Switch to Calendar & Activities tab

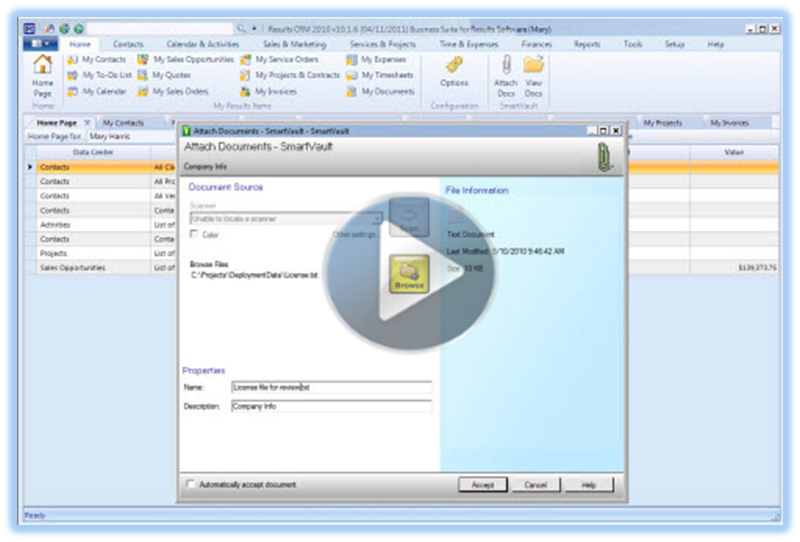coord(203,44)
